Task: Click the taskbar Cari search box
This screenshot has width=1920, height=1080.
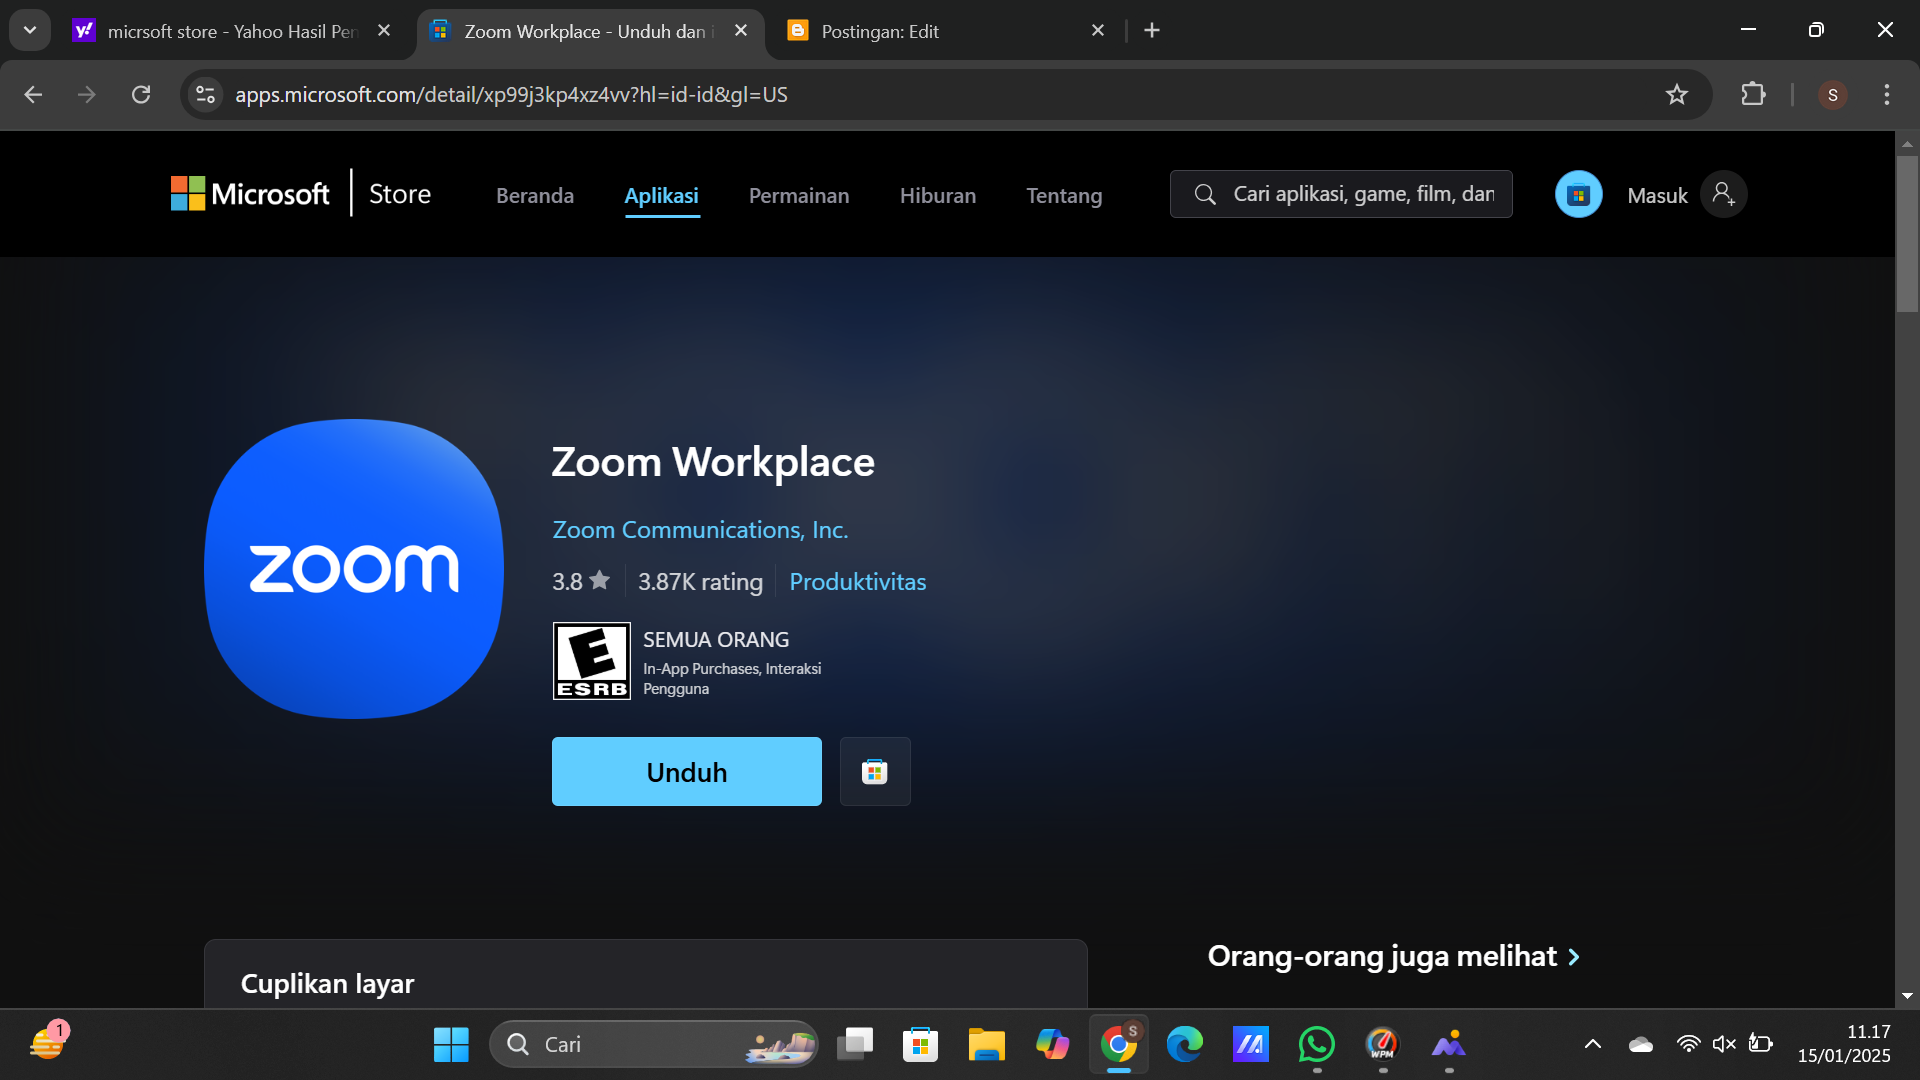Action: click(x=653, y=1044)
